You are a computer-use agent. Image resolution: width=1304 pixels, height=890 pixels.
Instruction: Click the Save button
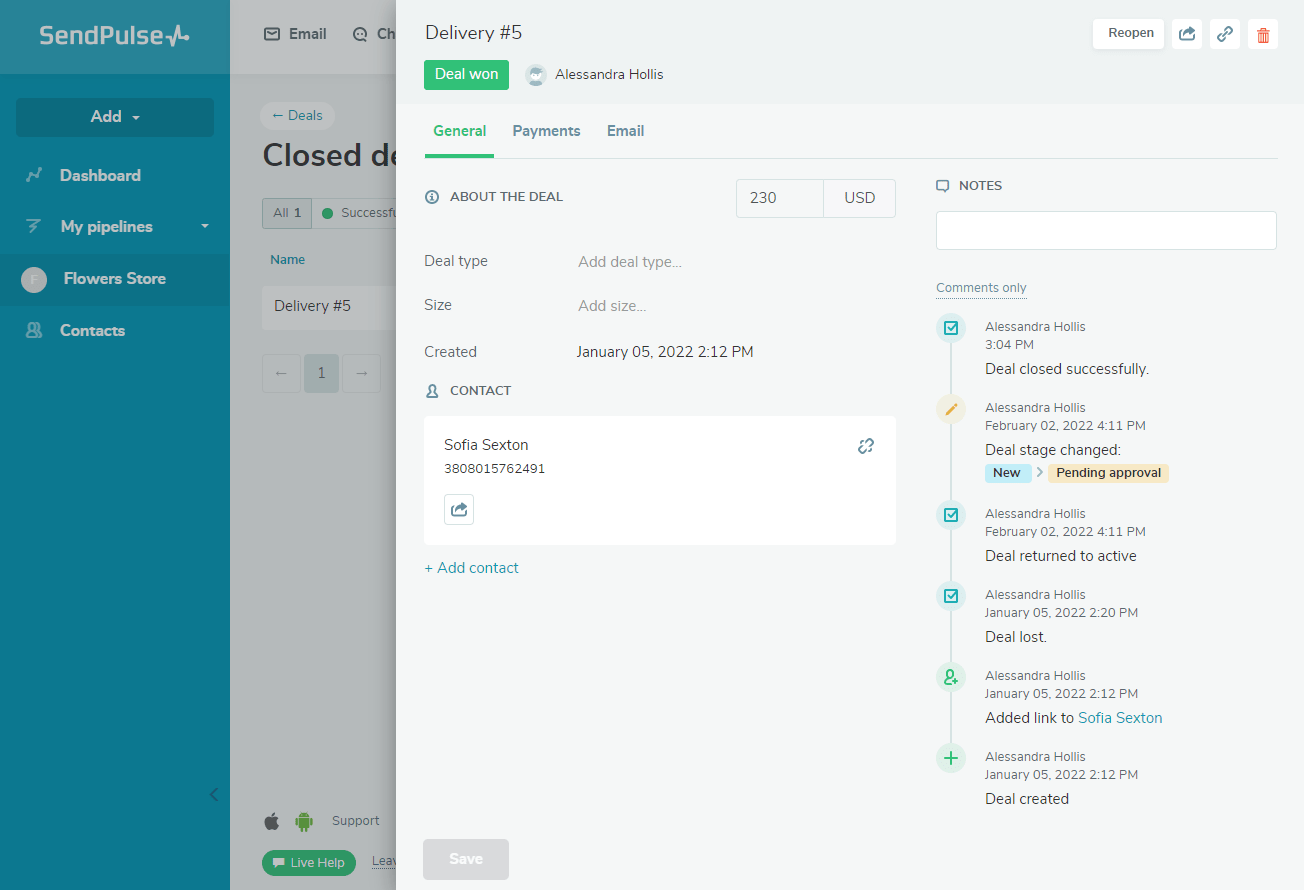[x=466, y=860]
